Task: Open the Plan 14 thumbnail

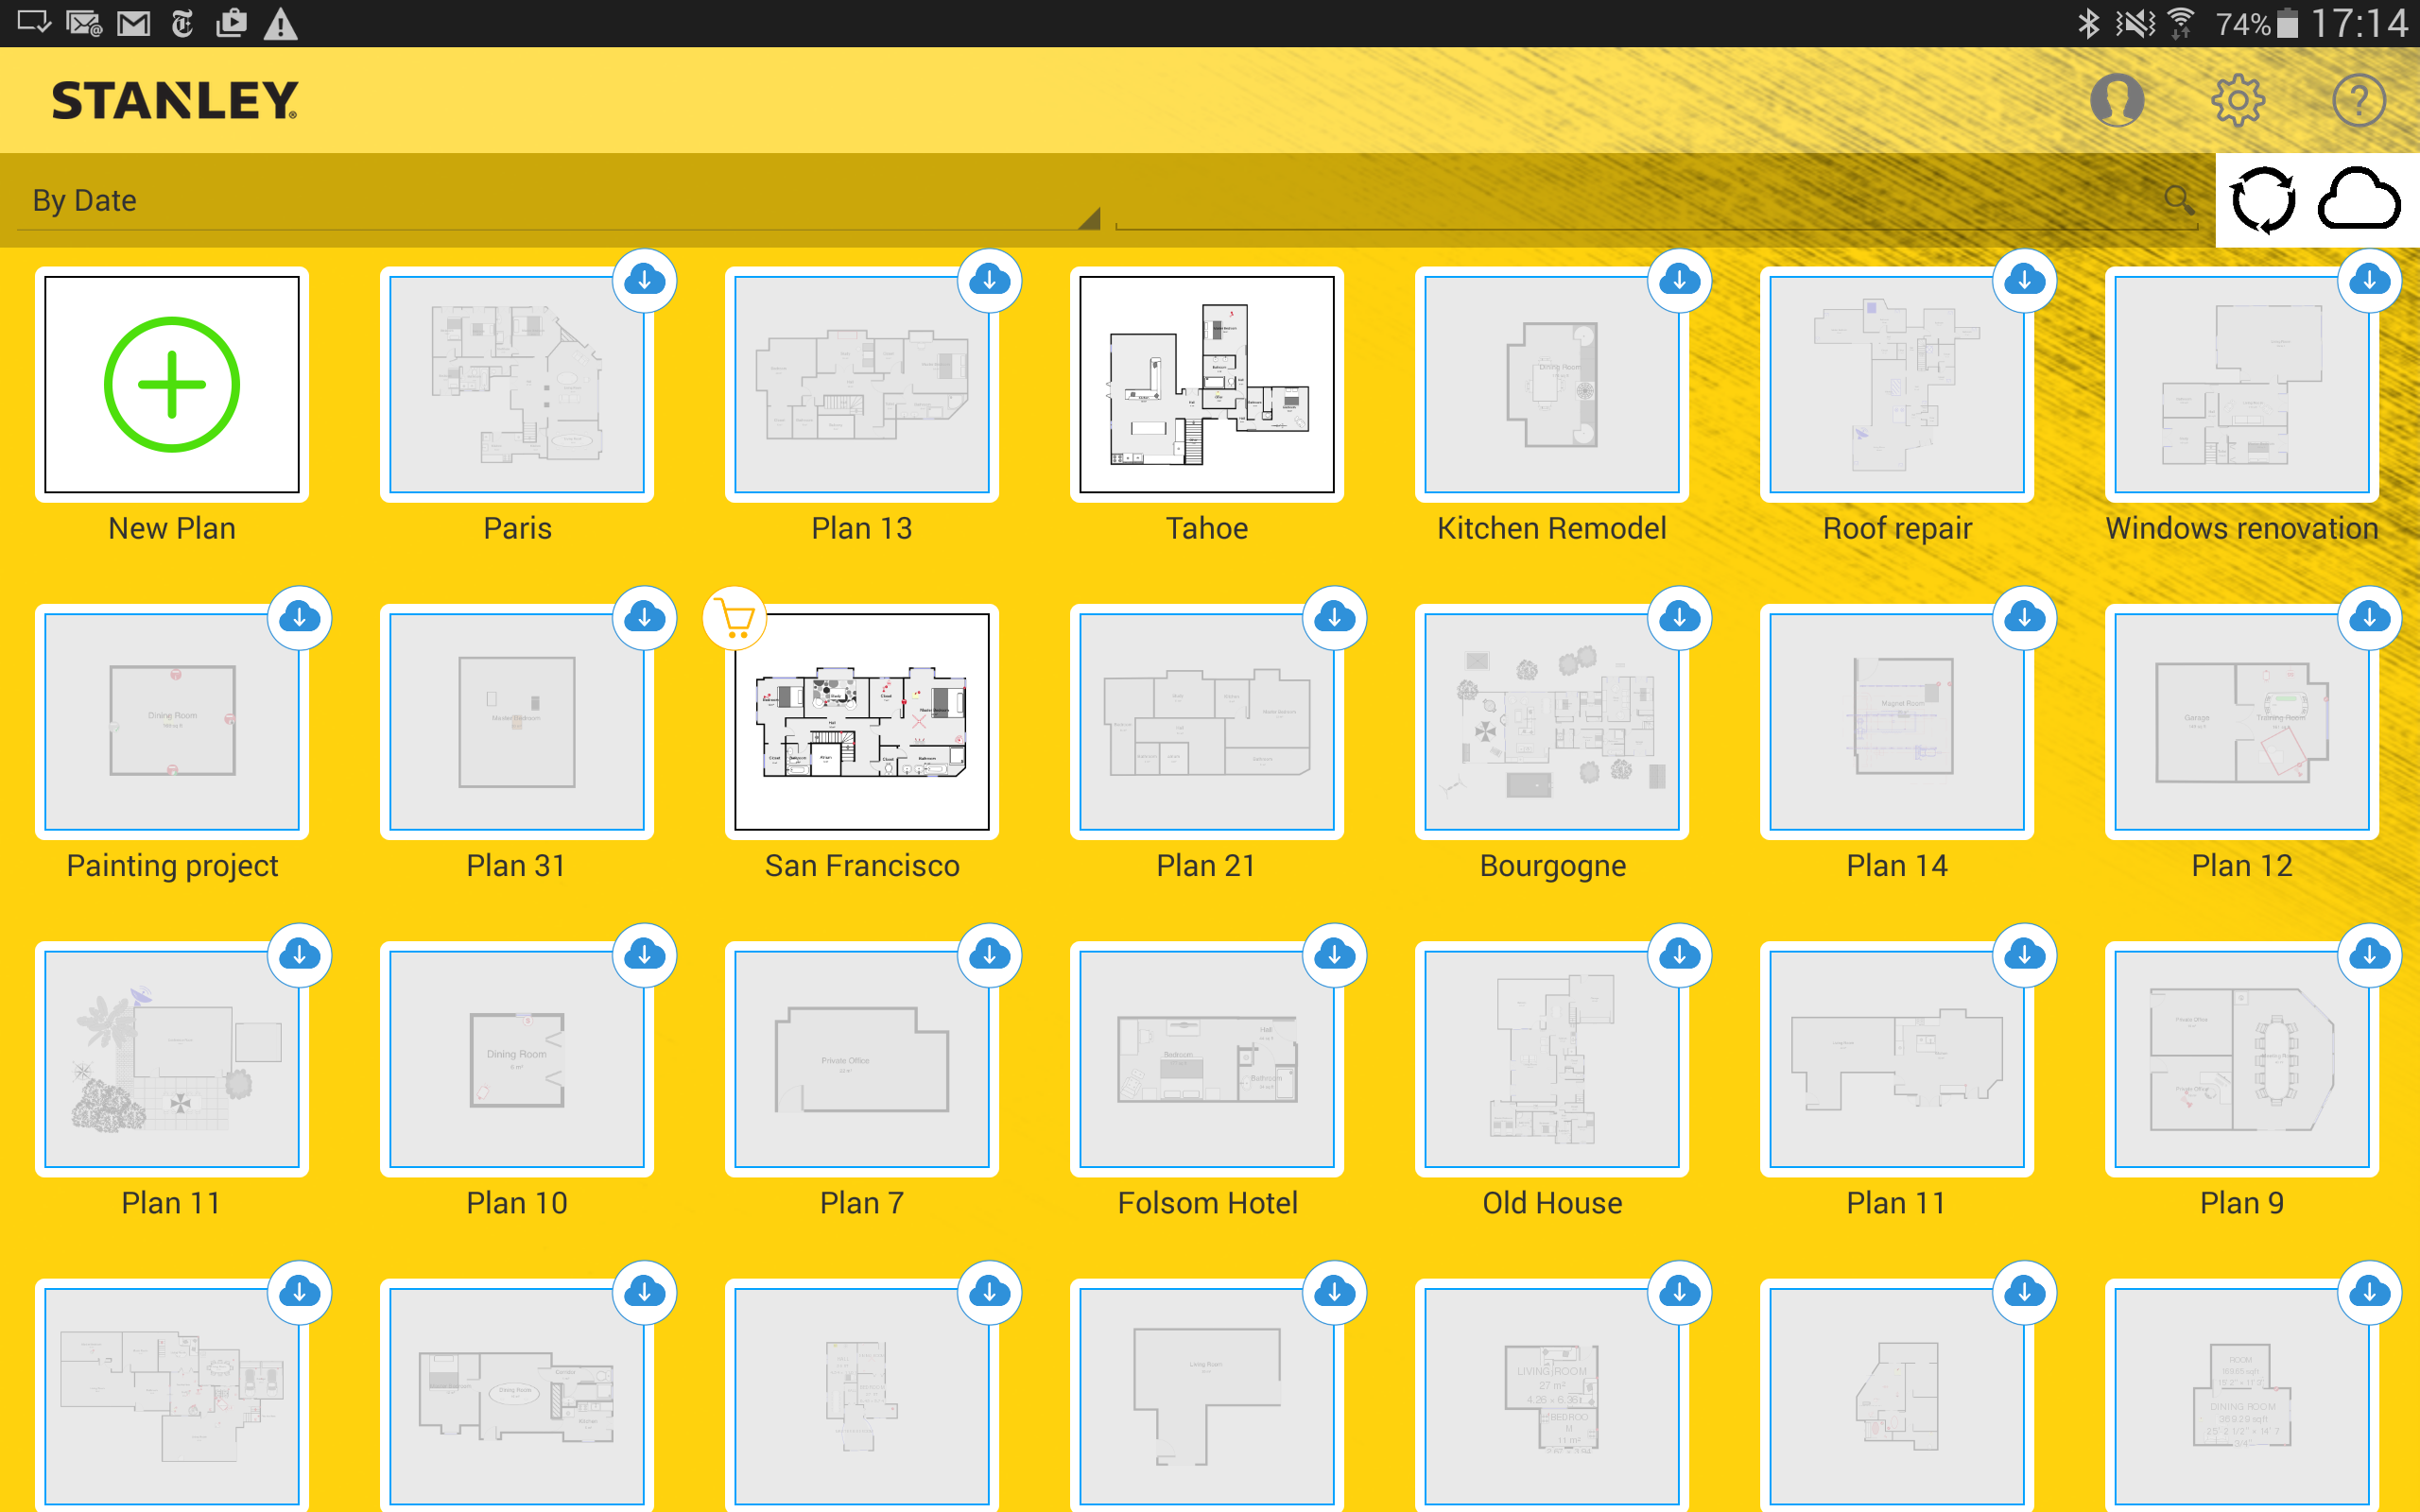Action: tap(1897, 722)
